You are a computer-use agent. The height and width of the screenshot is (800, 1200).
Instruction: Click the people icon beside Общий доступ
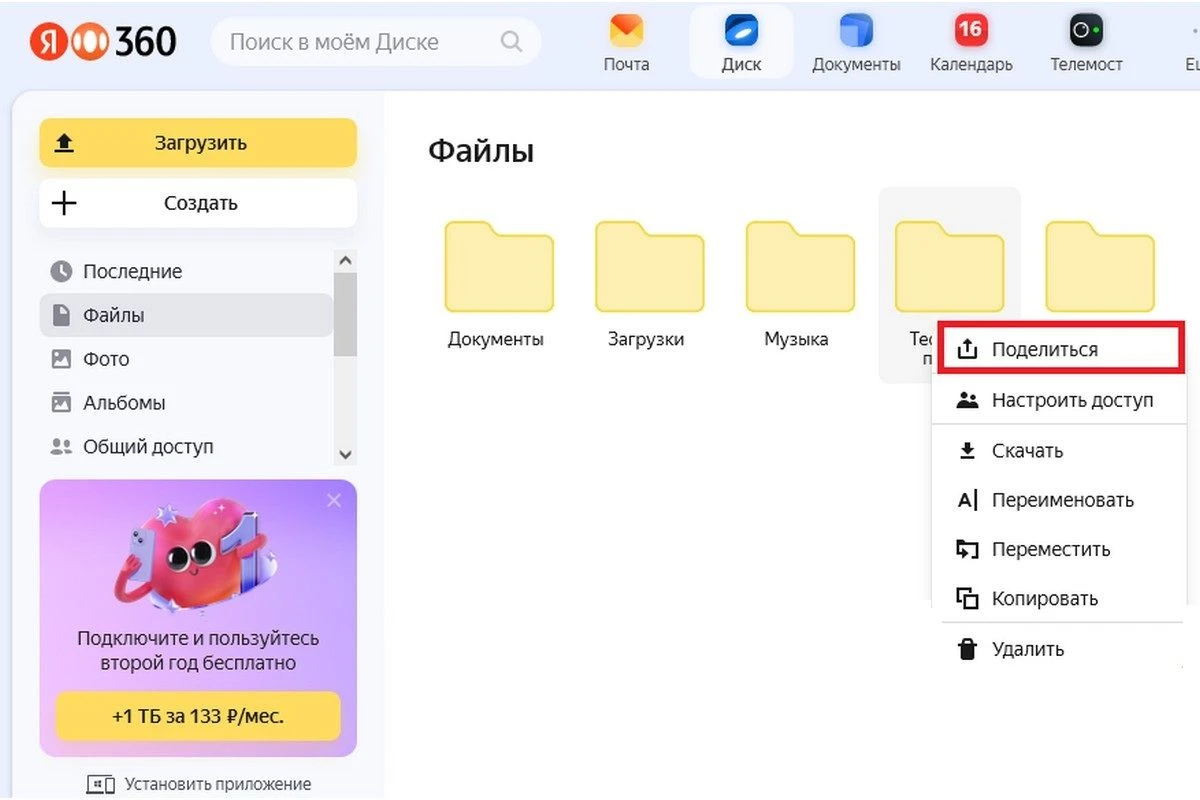(x=62, y=447)
